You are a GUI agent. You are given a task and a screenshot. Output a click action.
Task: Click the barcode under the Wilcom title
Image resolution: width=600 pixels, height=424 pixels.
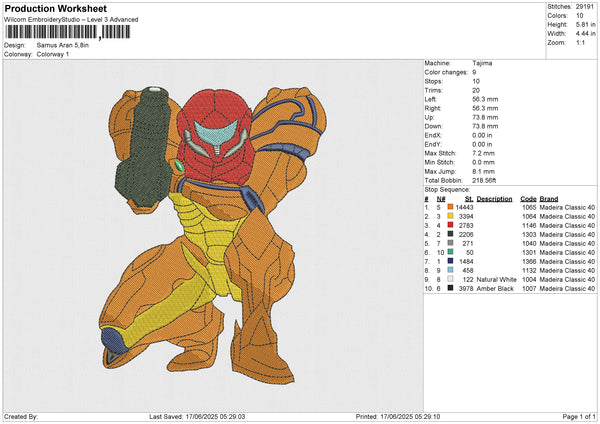coord(66,32)
